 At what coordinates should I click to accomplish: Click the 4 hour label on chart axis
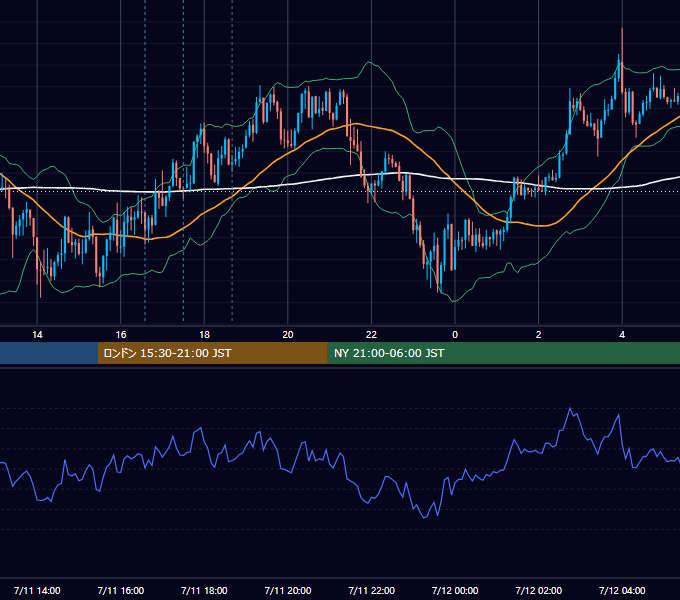(622, 335)
